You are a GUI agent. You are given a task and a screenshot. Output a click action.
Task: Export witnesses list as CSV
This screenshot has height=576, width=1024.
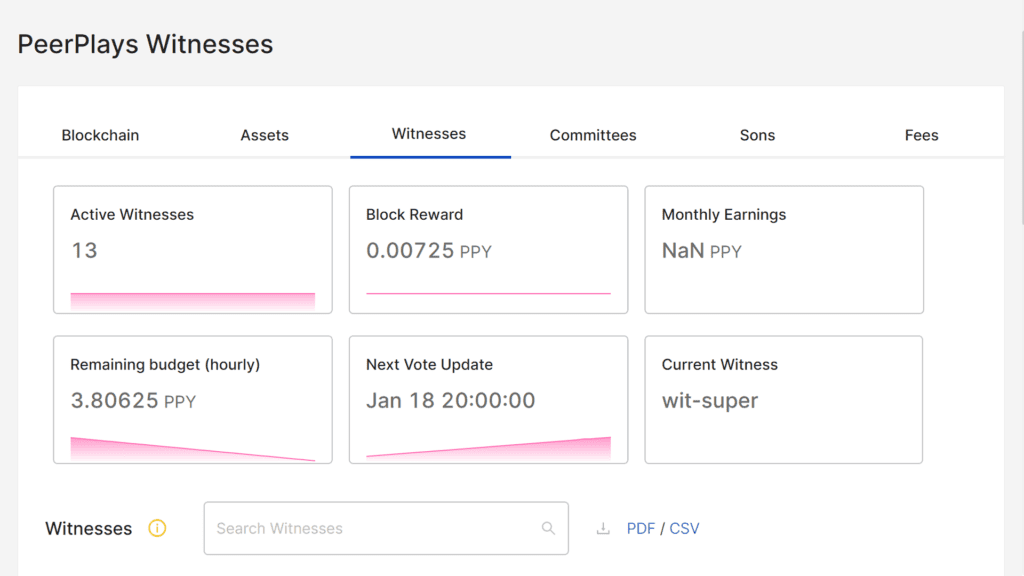pyautogui.click(x=684, y=528)
